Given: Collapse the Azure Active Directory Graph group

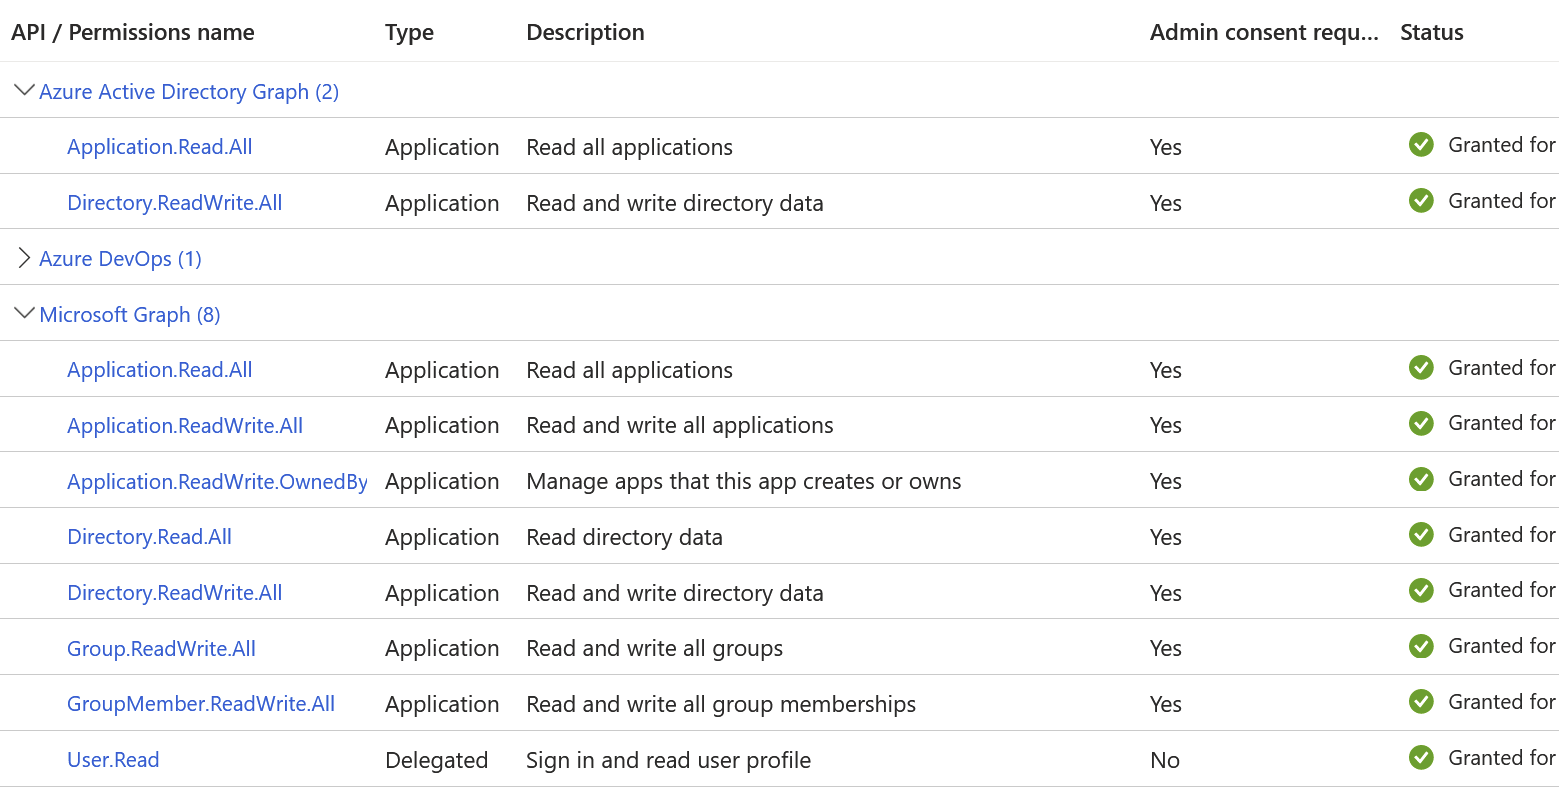Looking at the screenshot, I should 25,91.
